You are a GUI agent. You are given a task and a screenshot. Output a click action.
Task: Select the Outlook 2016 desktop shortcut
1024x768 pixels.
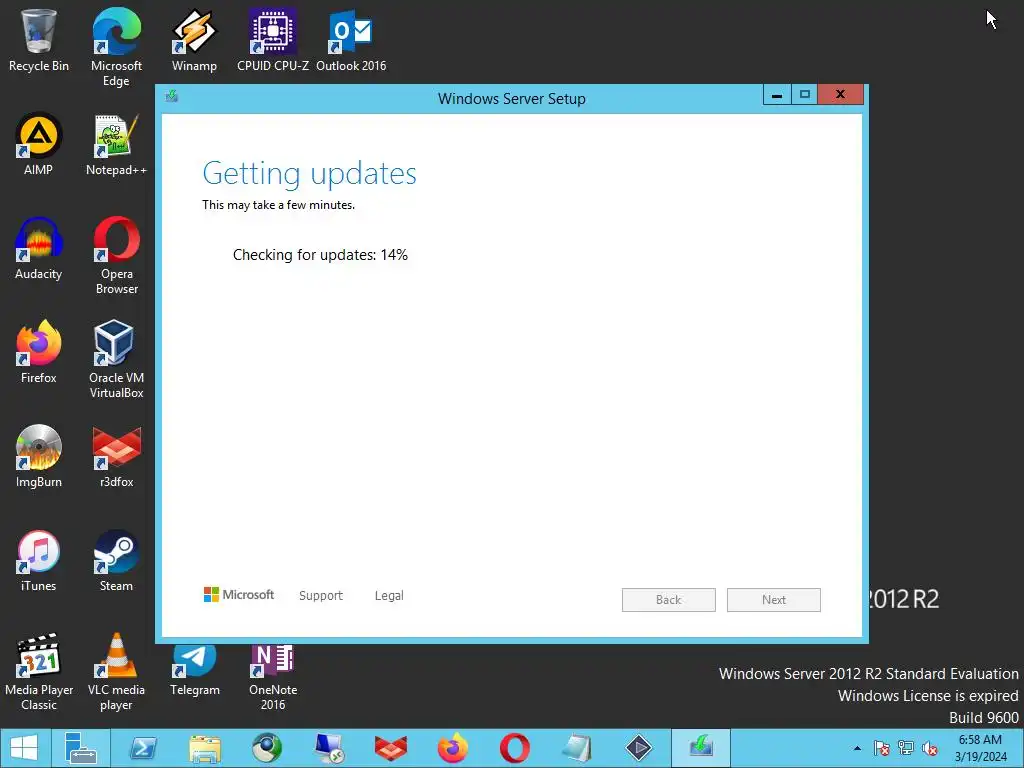coord(351,40)
